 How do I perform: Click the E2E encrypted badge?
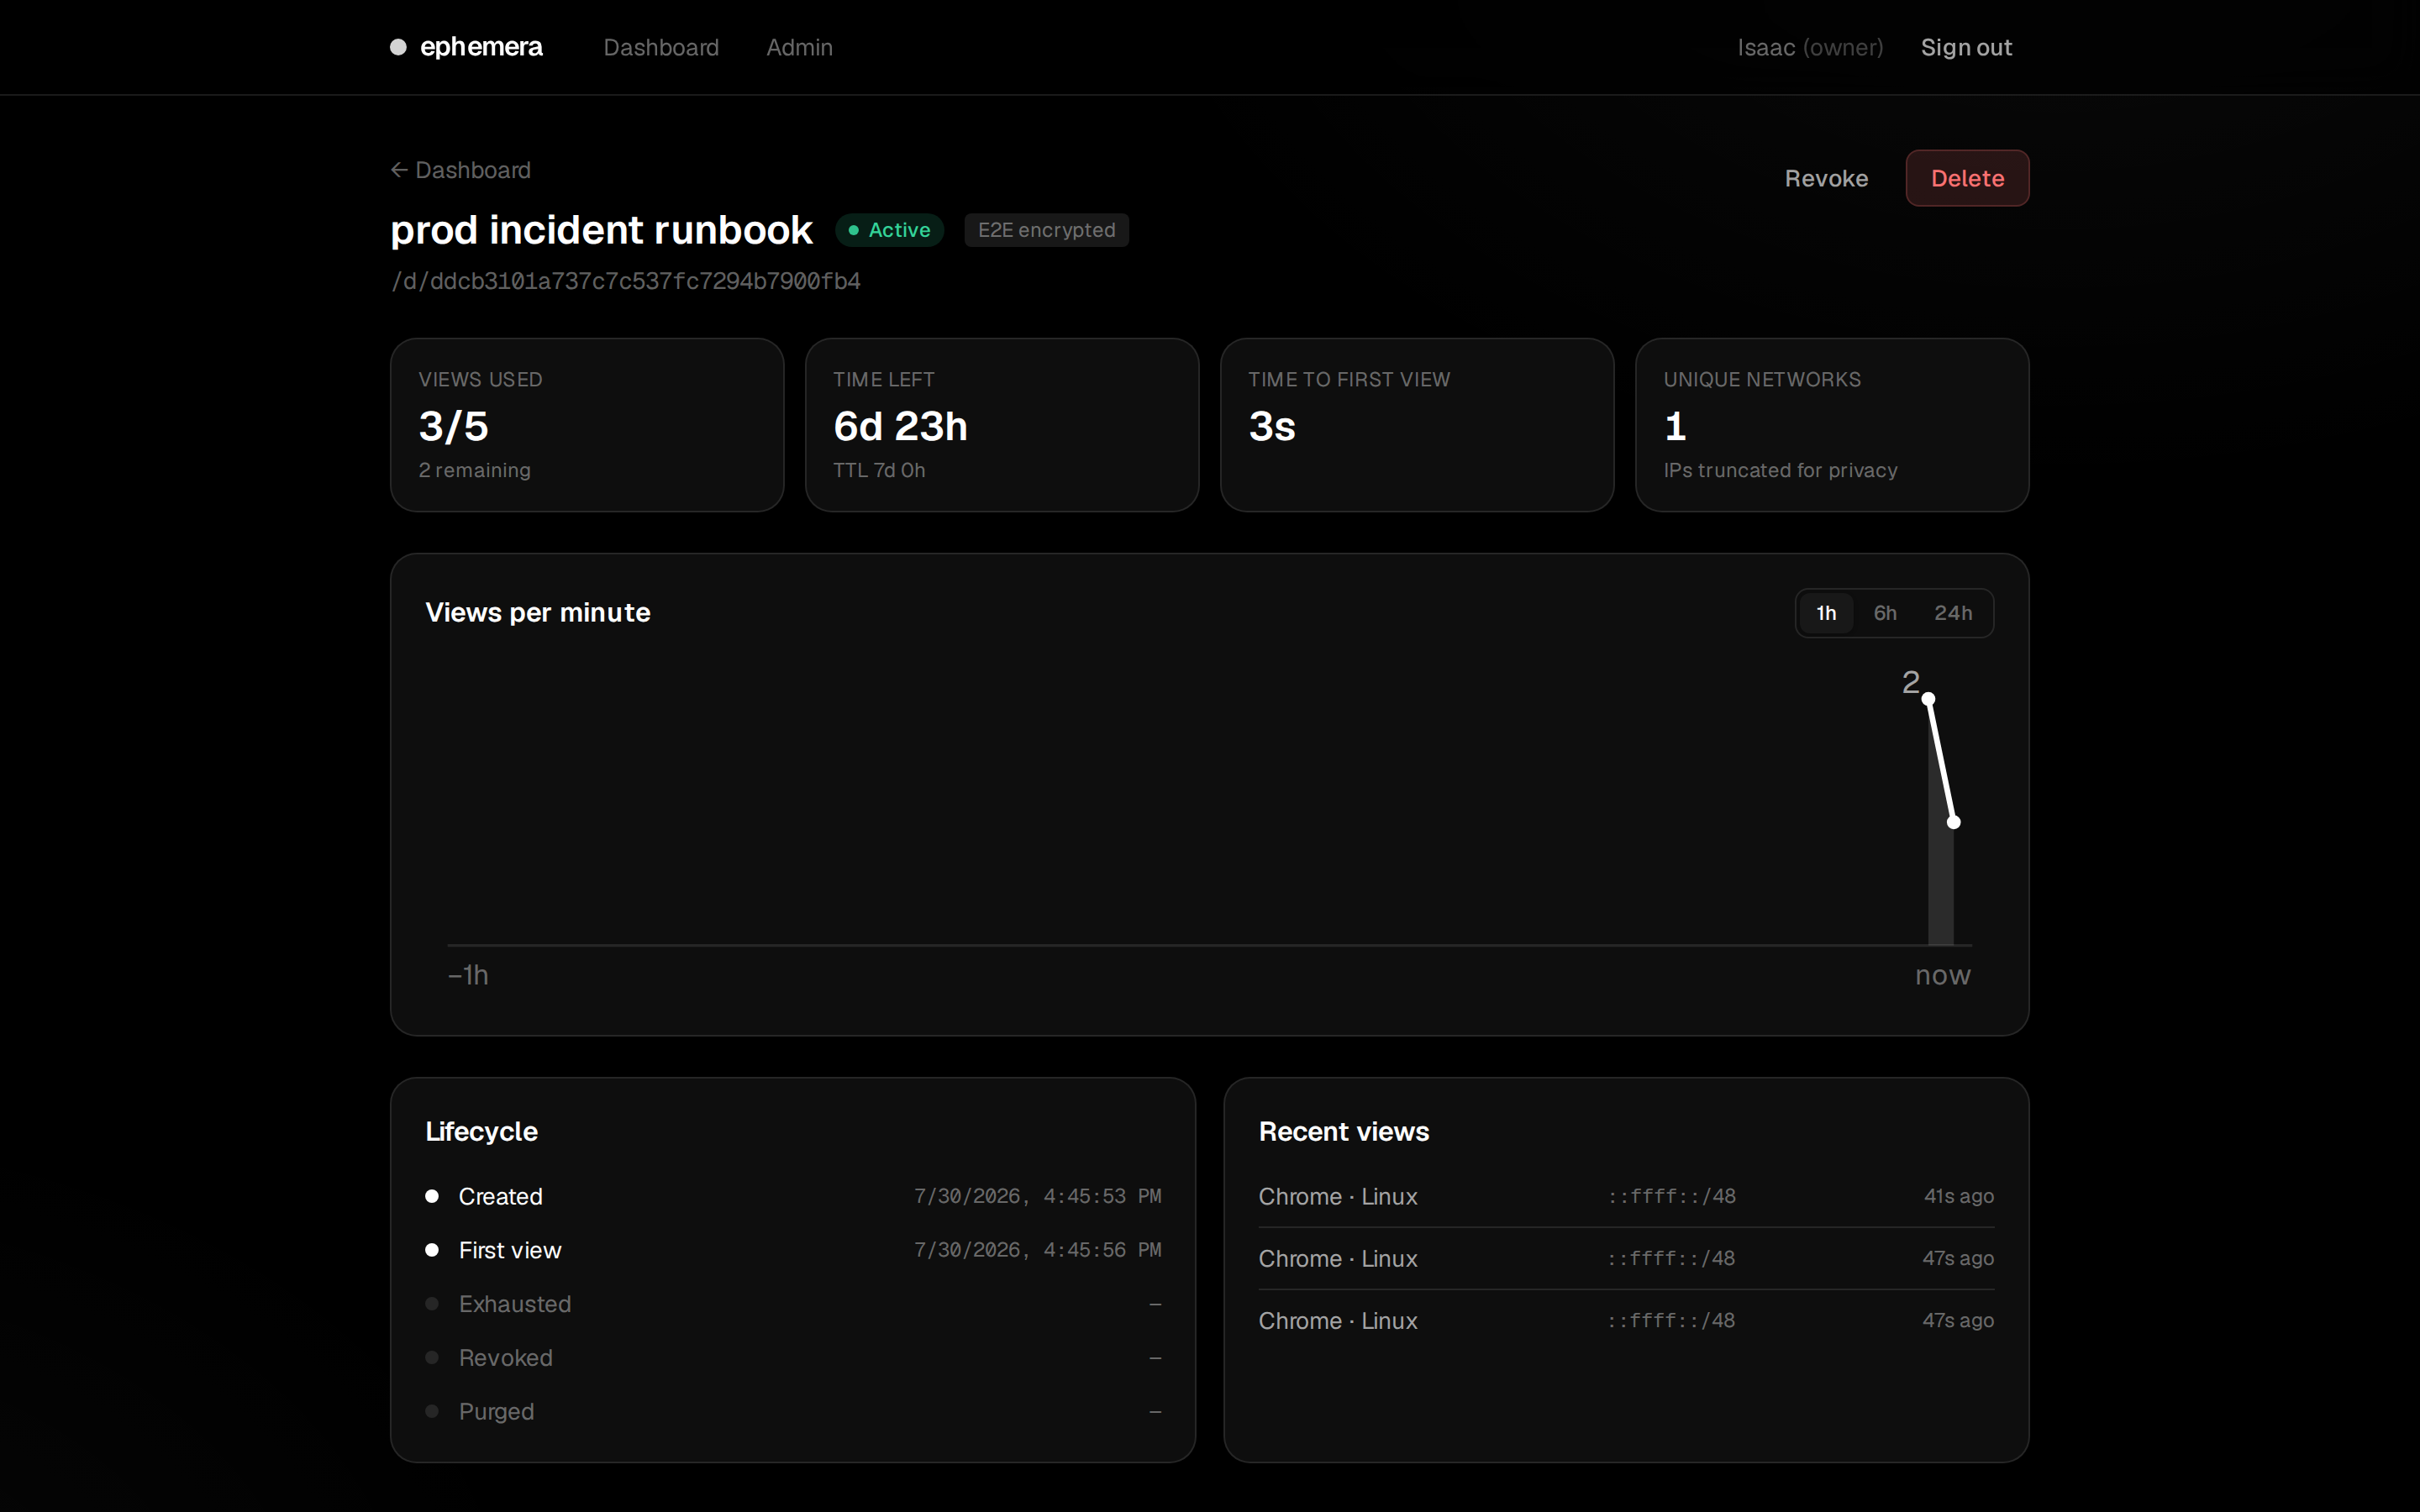[1046, 230]
